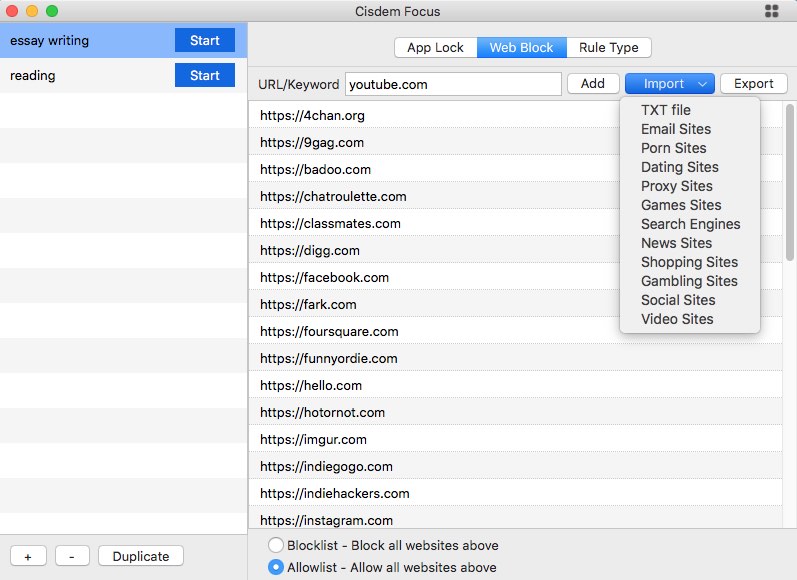797x580 pixels.
Task: Remove profile with minus button
Action: [x=72, y=556]
